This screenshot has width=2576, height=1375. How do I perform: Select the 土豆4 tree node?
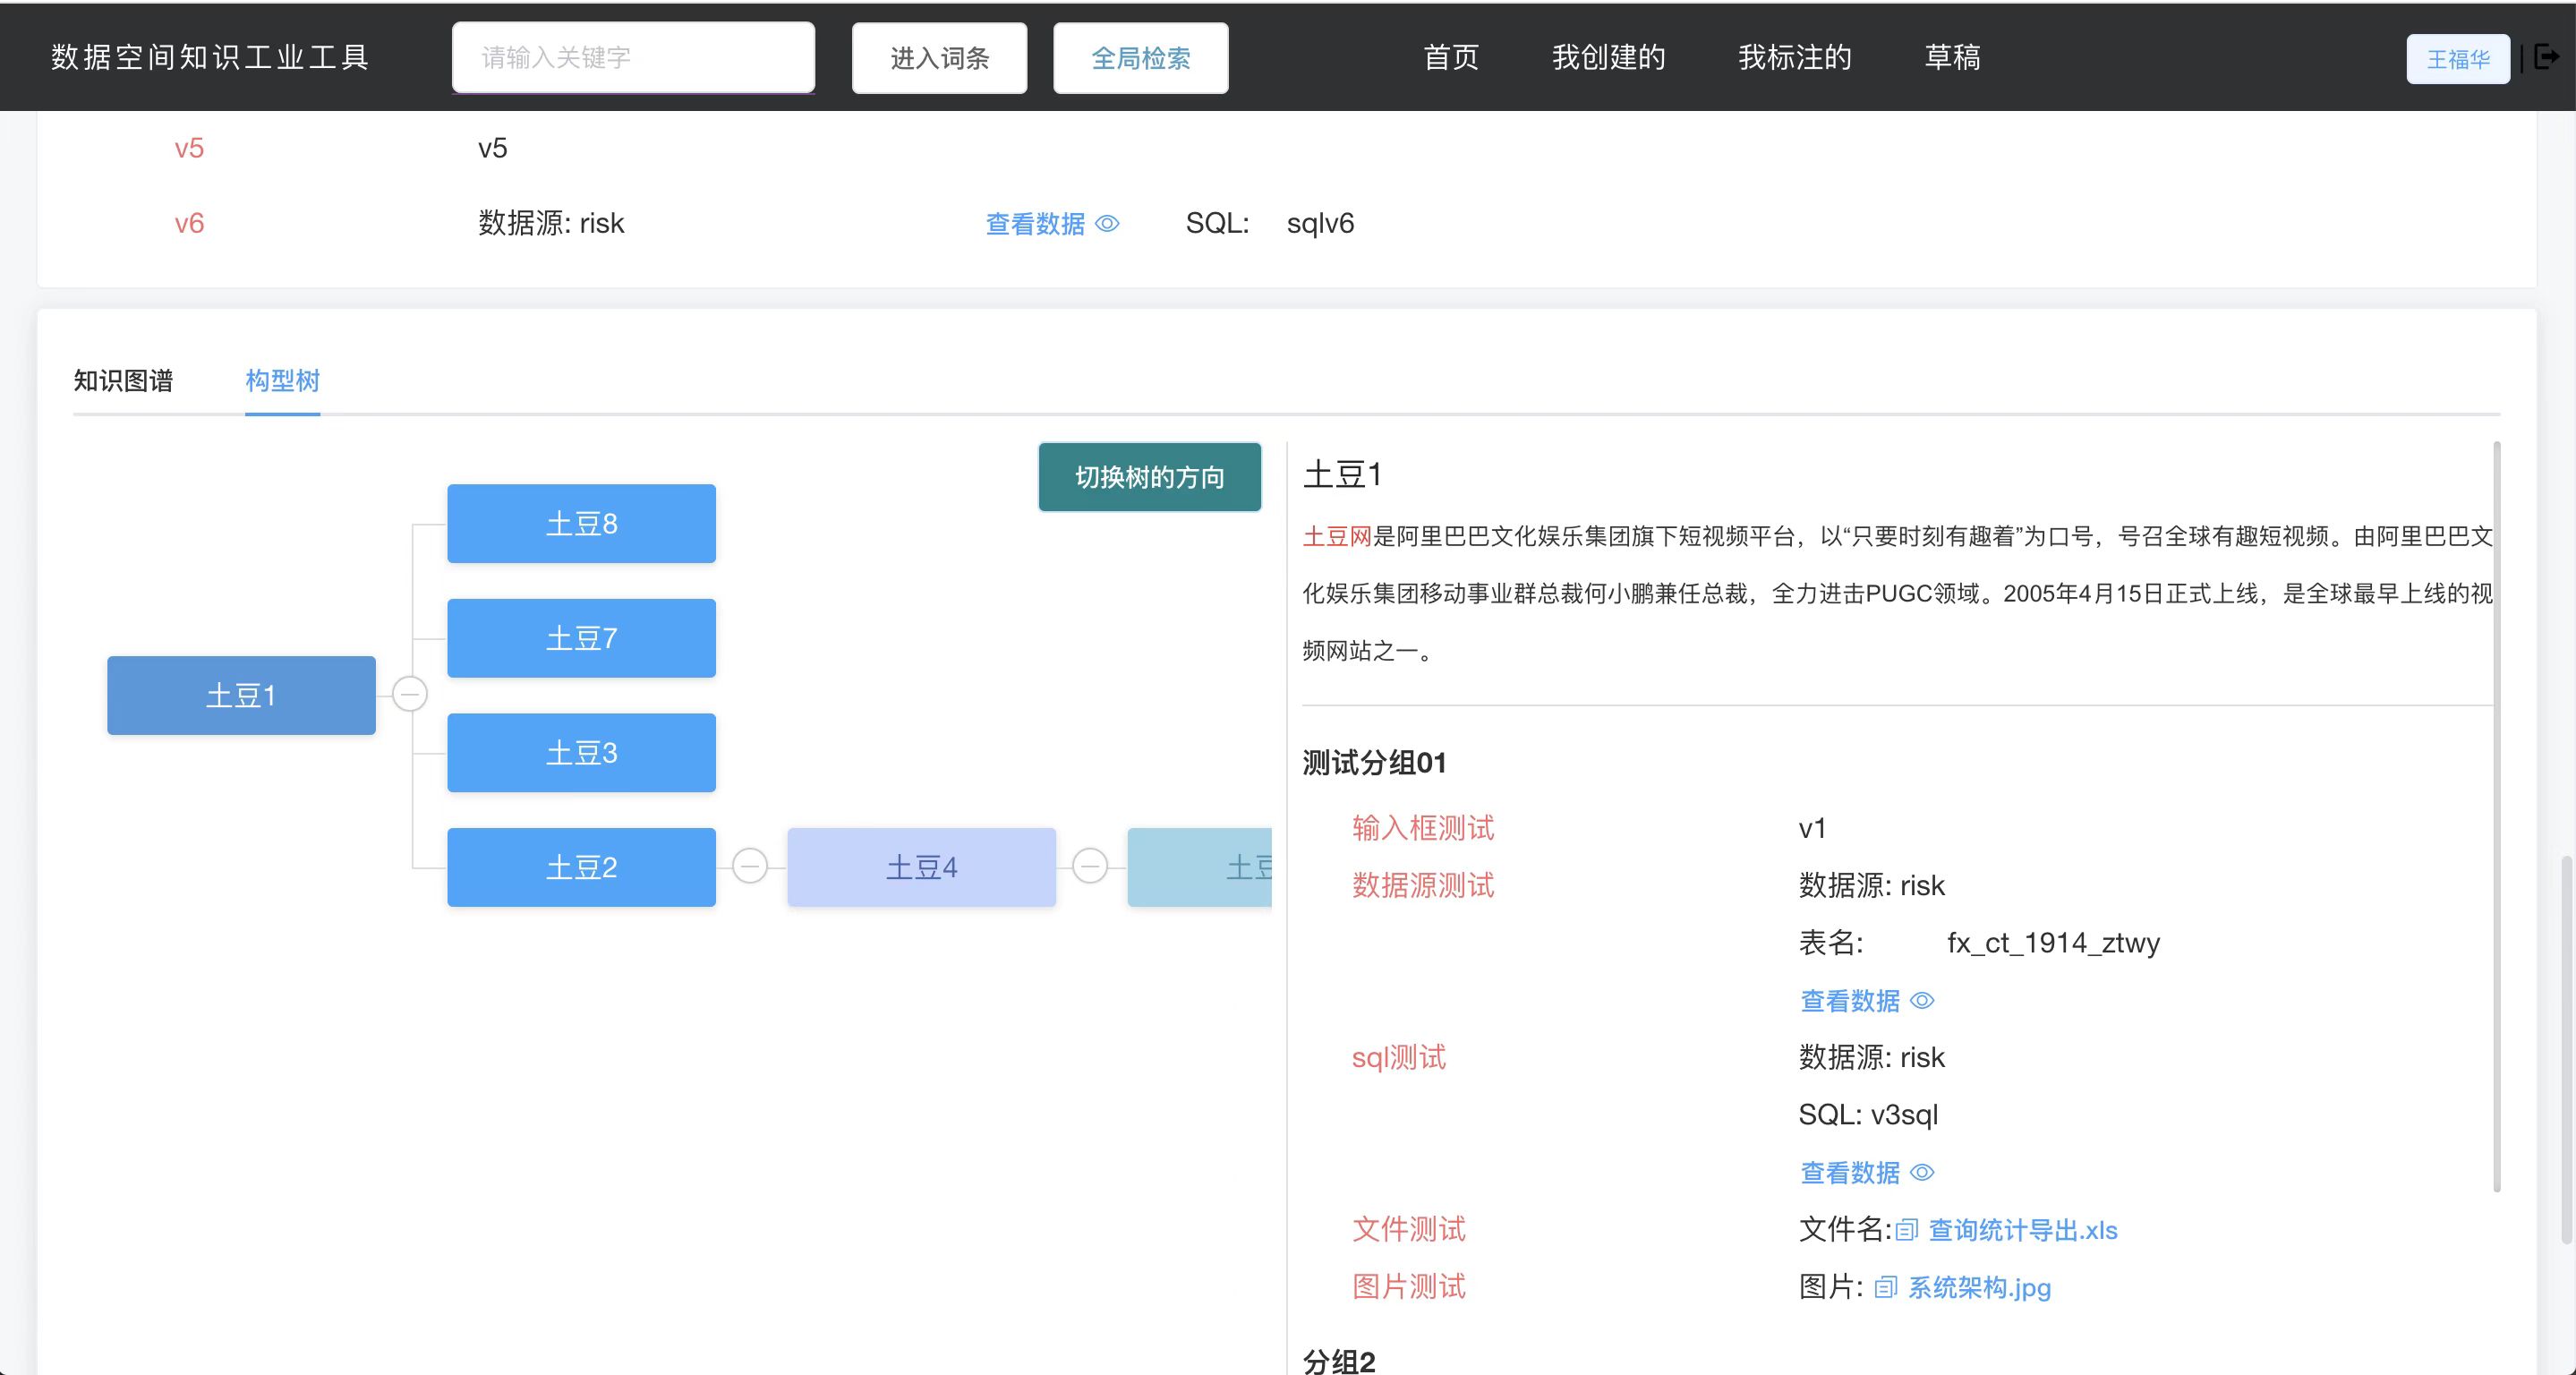click(921, 867)
